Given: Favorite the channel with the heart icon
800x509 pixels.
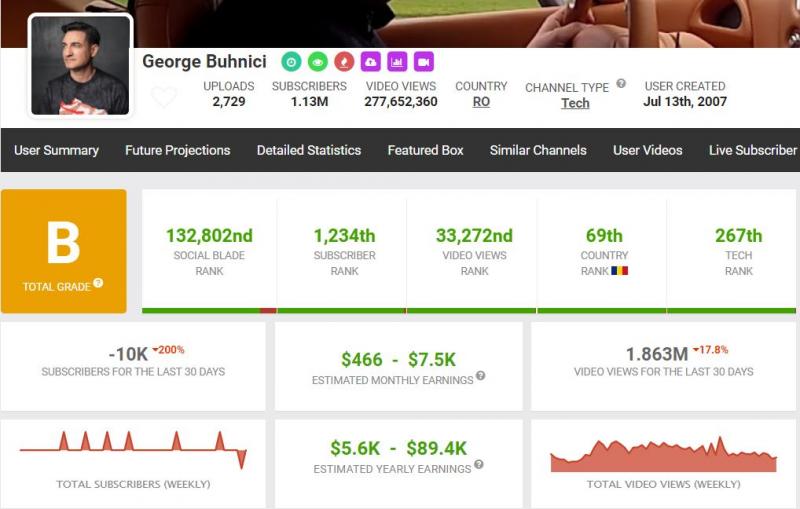Looking at the screenshot, I should 164,97.
